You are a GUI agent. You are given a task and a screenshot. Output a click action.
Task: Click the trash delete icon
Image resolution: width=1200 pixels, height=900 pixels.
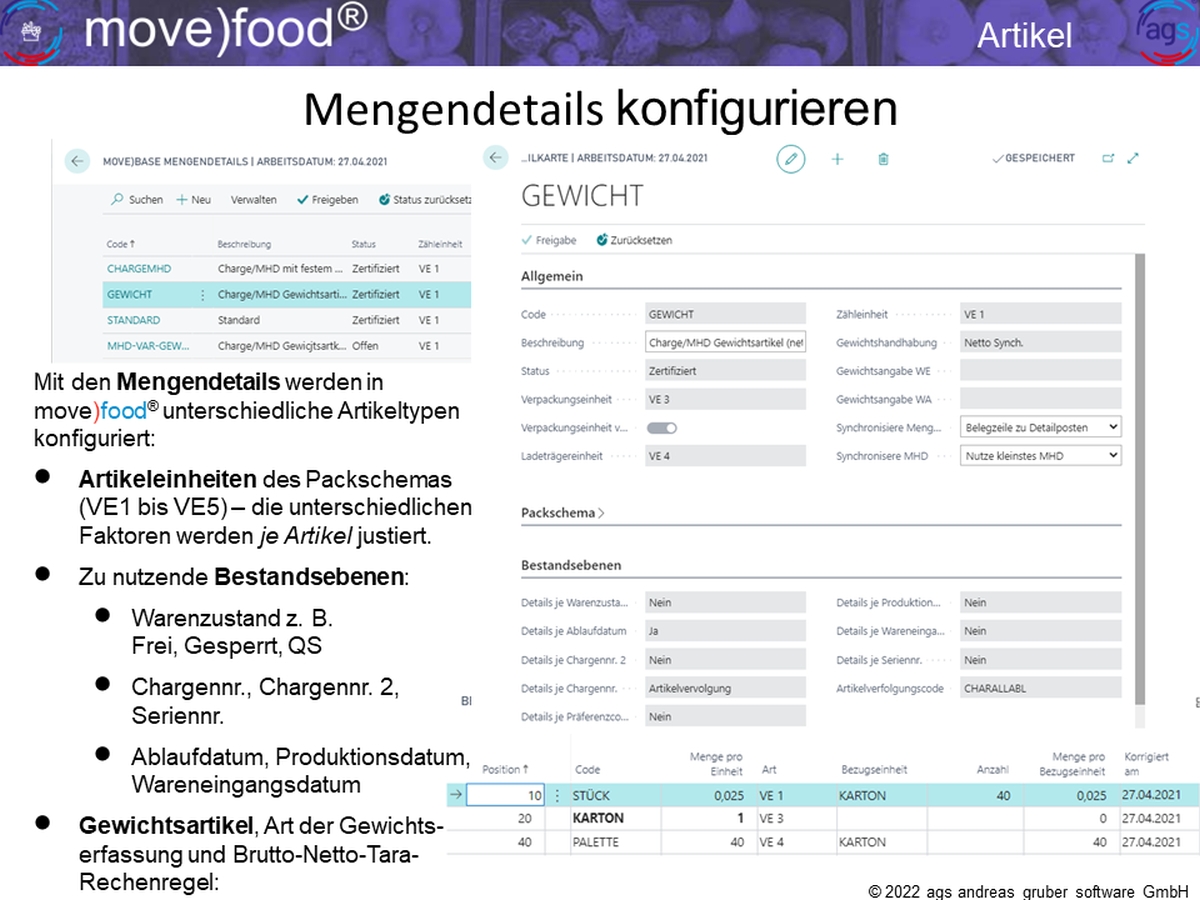click(883, 159)
